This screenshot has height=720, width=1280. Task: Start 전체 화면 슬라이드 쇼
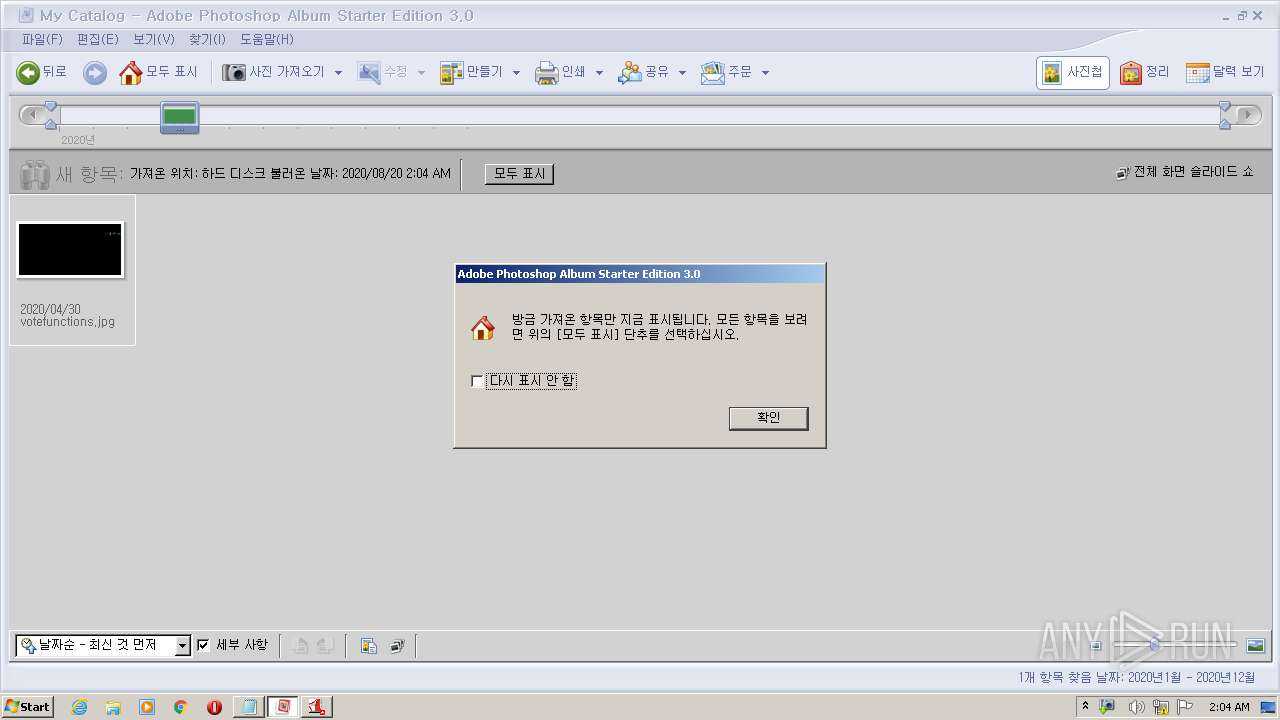[1185, 172]
